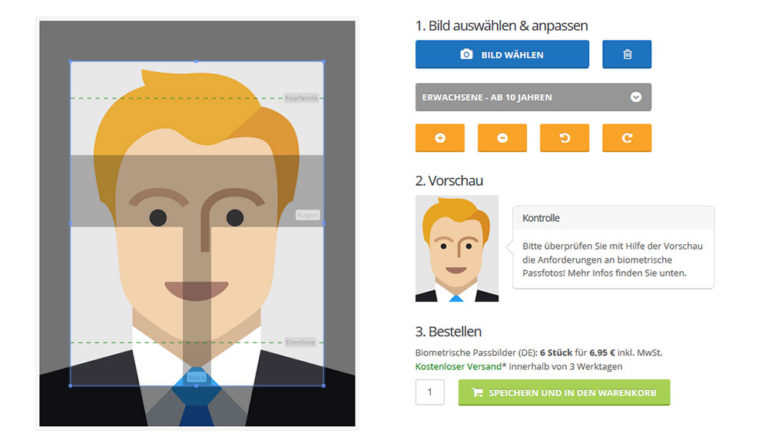Select the top-left crop frame handle
768x443 pixels.
71,62
